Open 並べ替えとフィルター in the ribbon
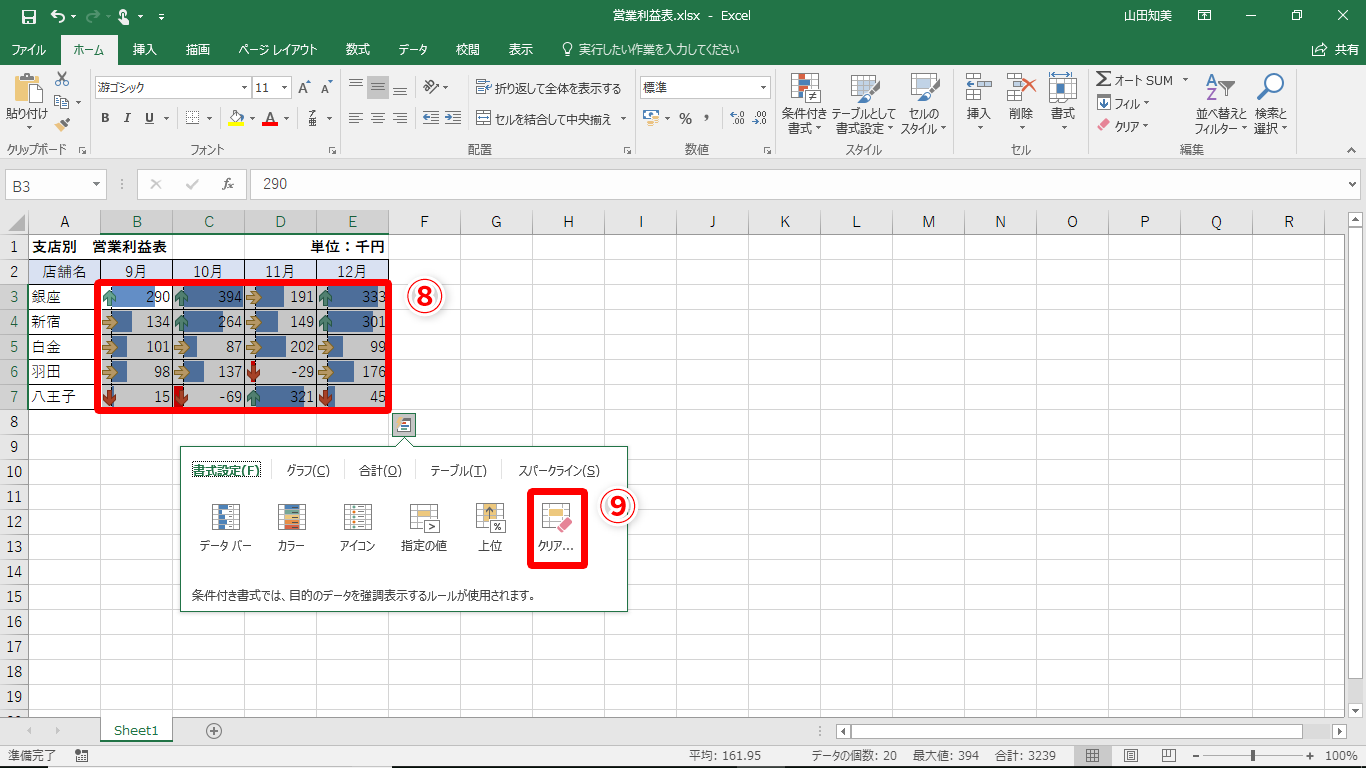 (x=1219, y=104)
